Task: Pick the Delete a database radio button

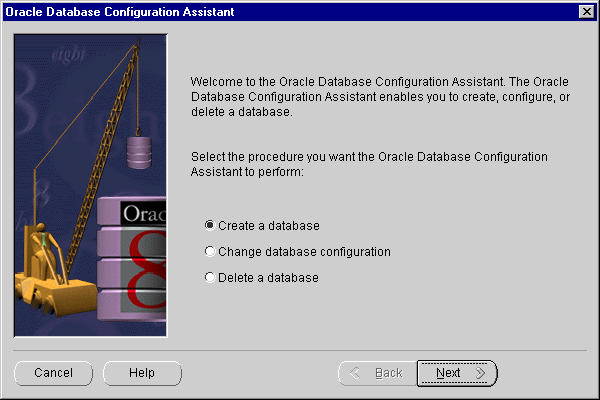Action: [x=210, y=277]
